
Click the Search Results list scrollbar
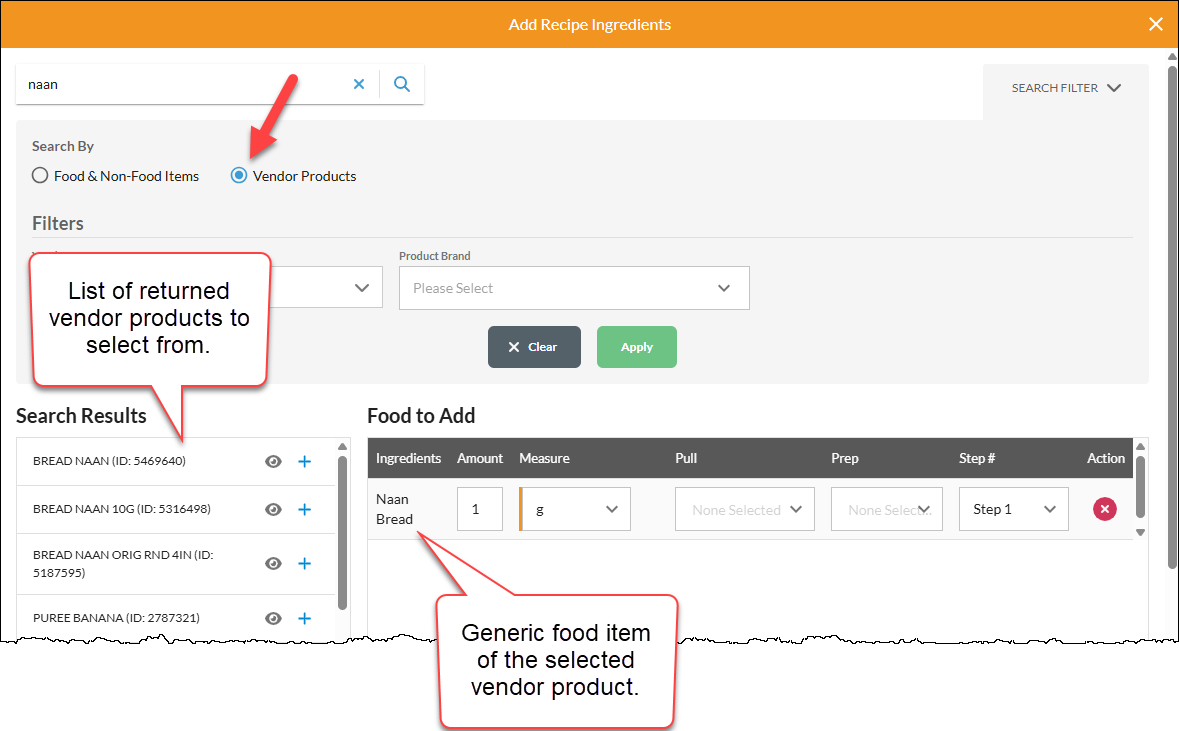342,532
